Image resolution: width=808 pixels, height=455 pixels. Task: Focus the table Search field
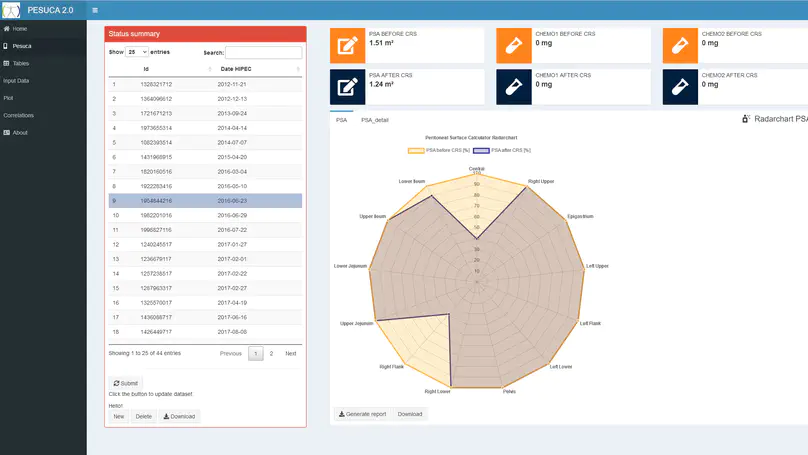pos(263,53)
